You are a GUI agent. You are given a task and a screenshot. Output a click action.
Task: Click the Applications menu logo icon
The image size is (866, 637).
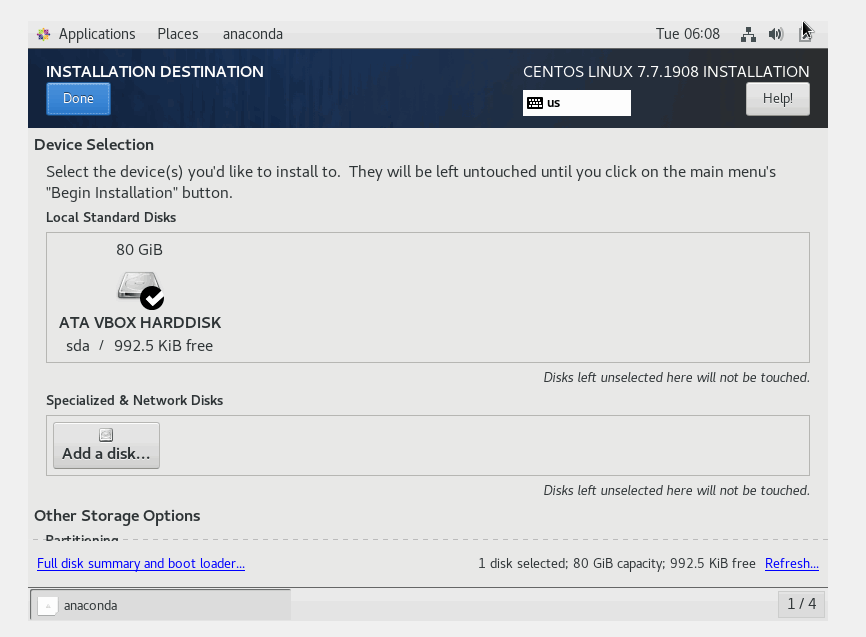44,34
